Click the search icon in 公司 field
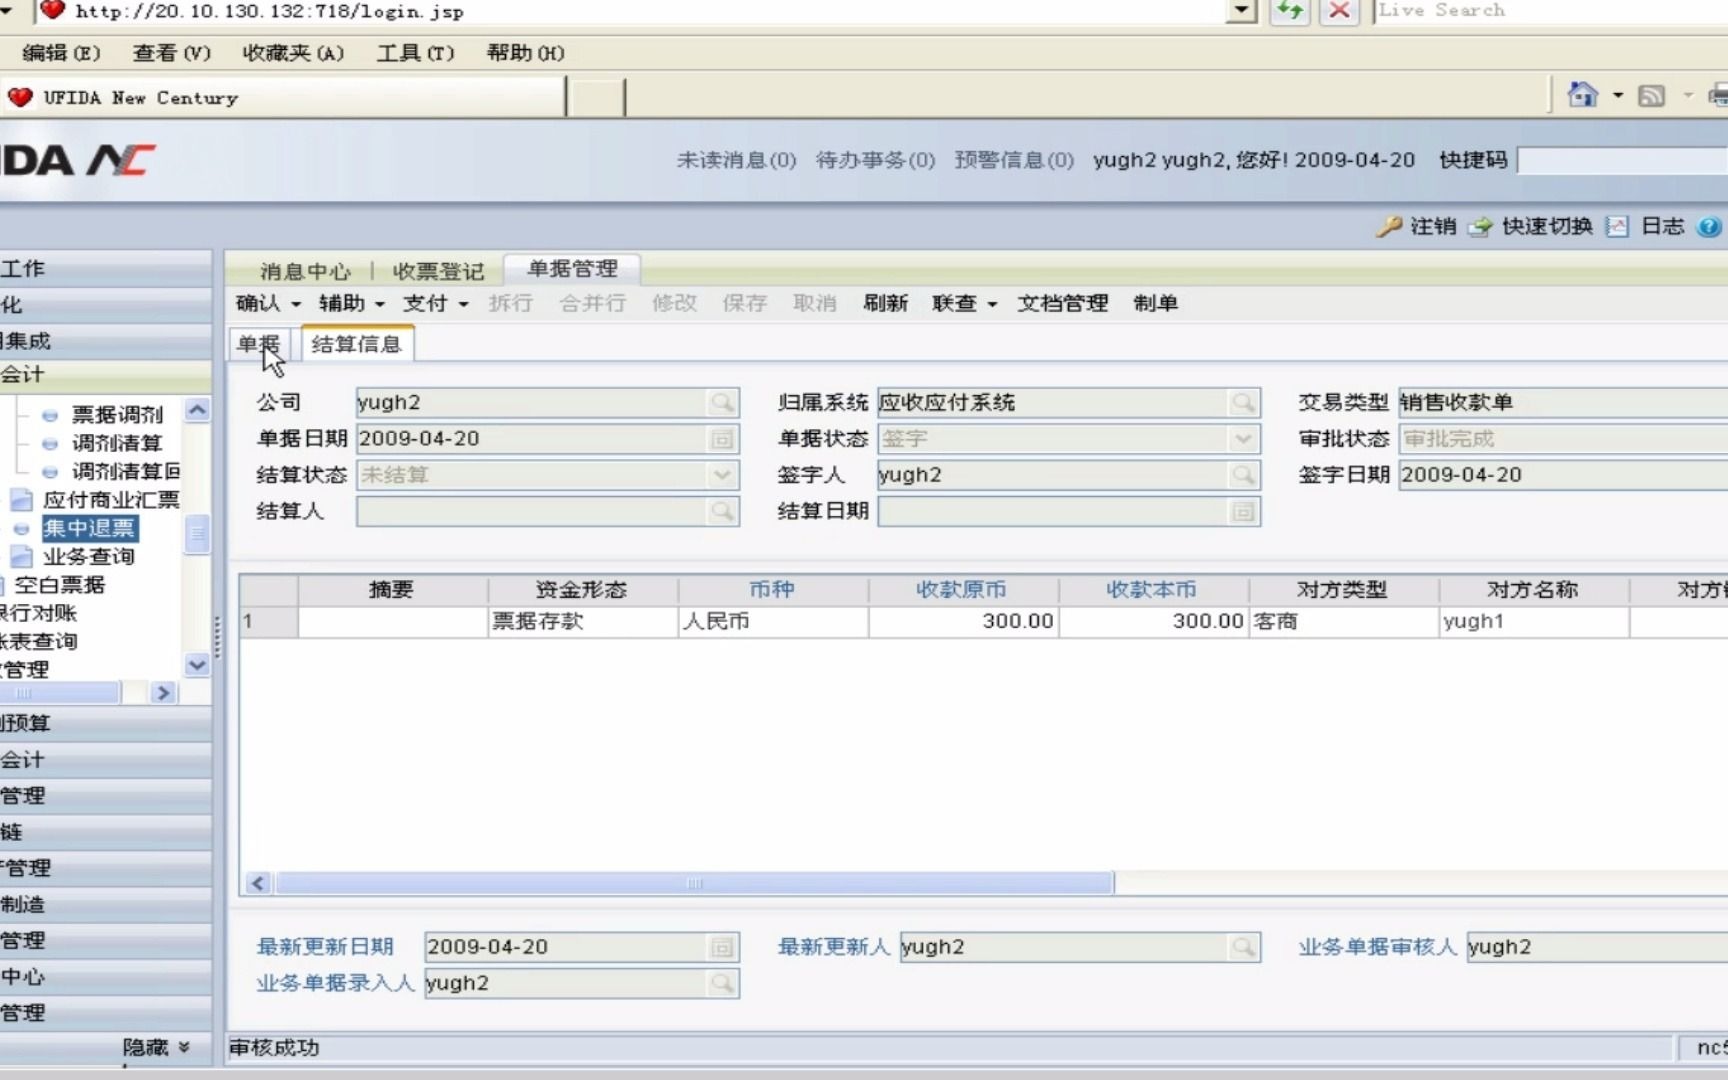1728x1080 pixels. point(722,402)
